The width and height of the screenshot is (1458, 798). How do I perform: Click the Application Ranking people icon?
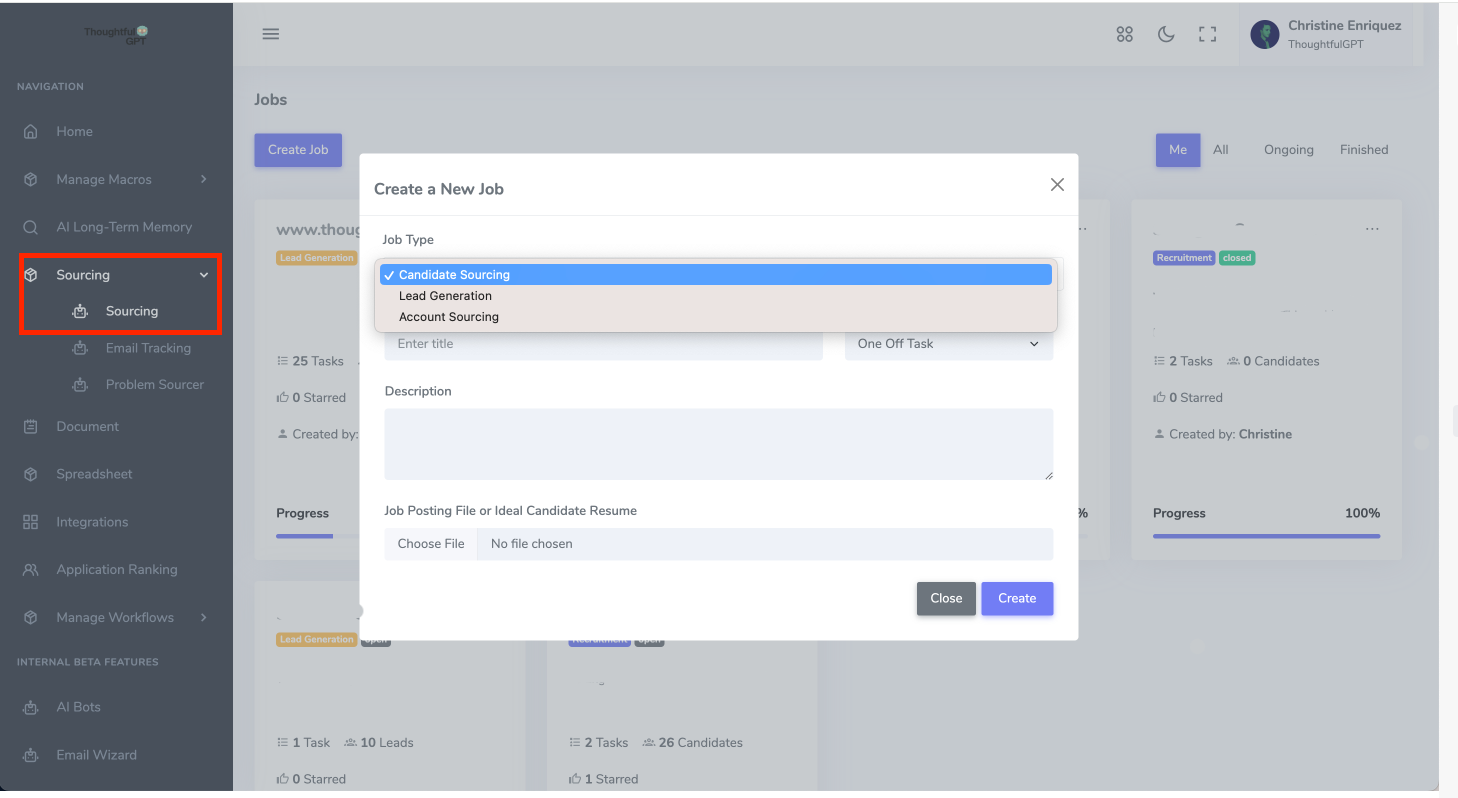tap(31, 570)
